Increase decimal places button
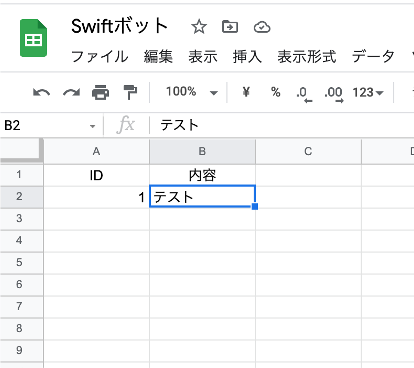 click(x=334, y=94)
